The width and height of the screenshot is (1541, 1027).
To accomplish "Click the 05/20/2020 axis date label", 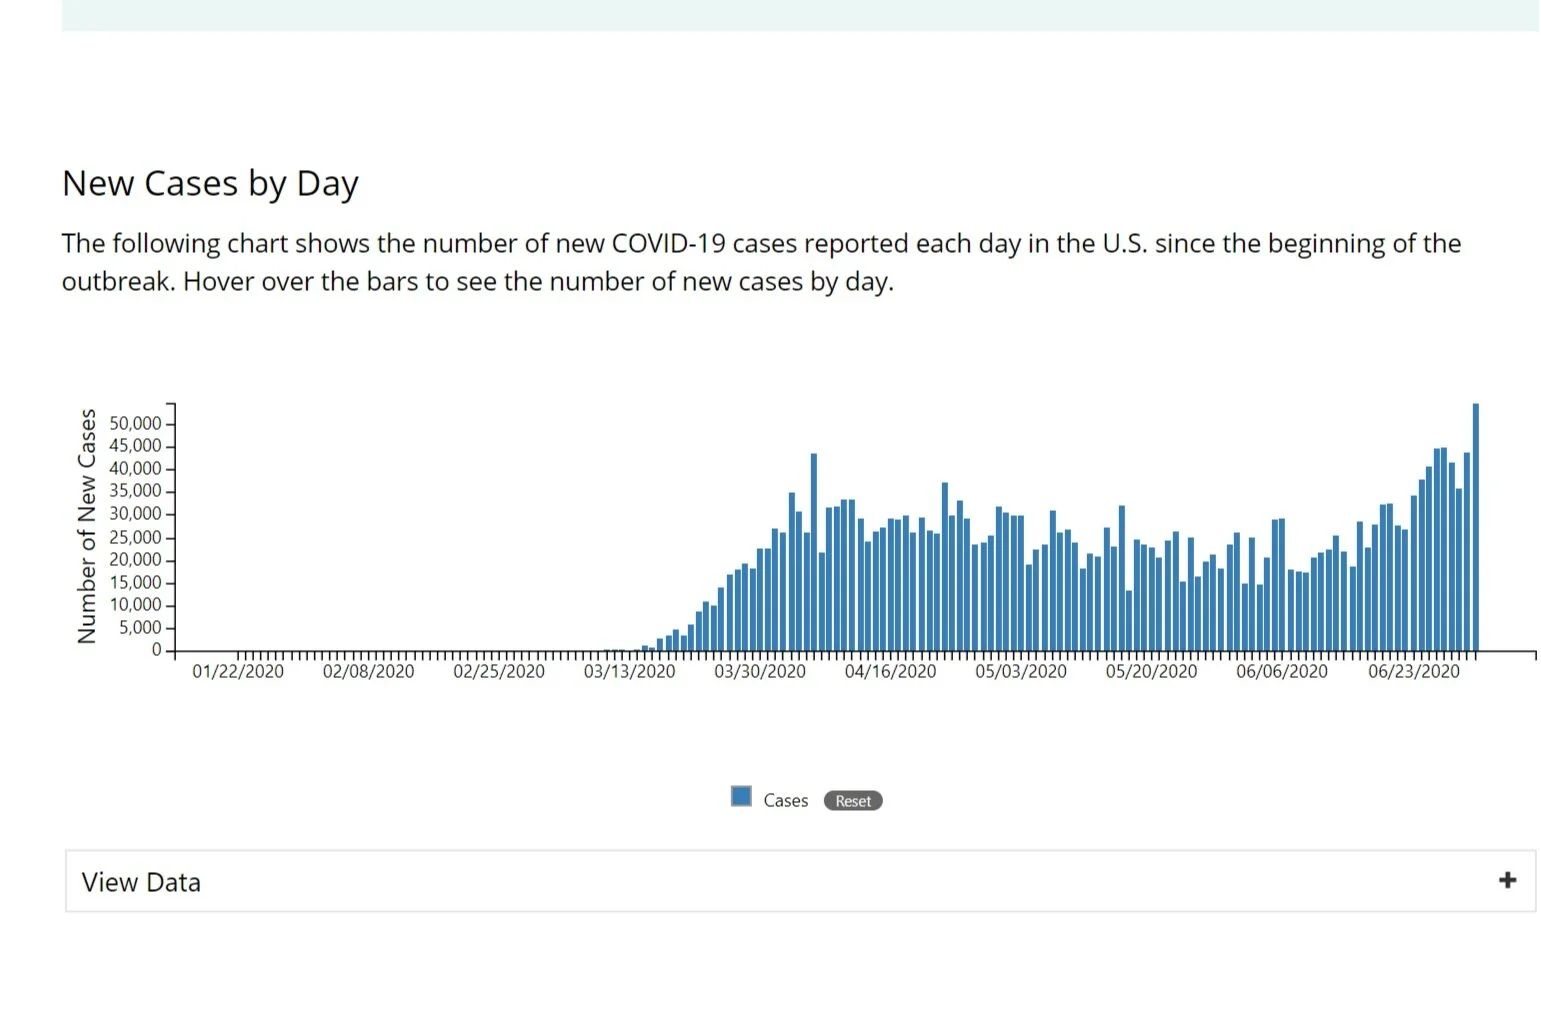I will pos(1151,671).
